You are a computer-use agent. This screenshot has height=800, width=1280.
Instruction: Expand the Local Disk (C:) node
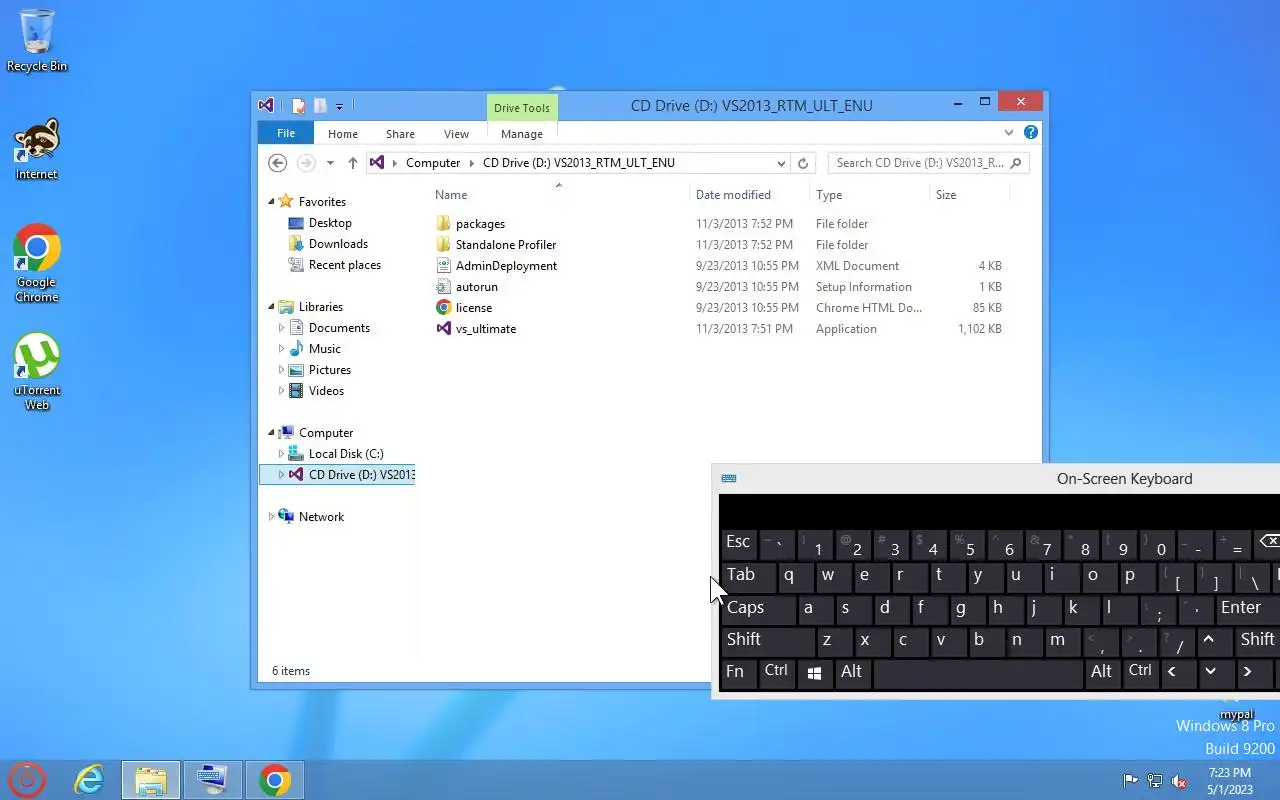coord(281,454)
